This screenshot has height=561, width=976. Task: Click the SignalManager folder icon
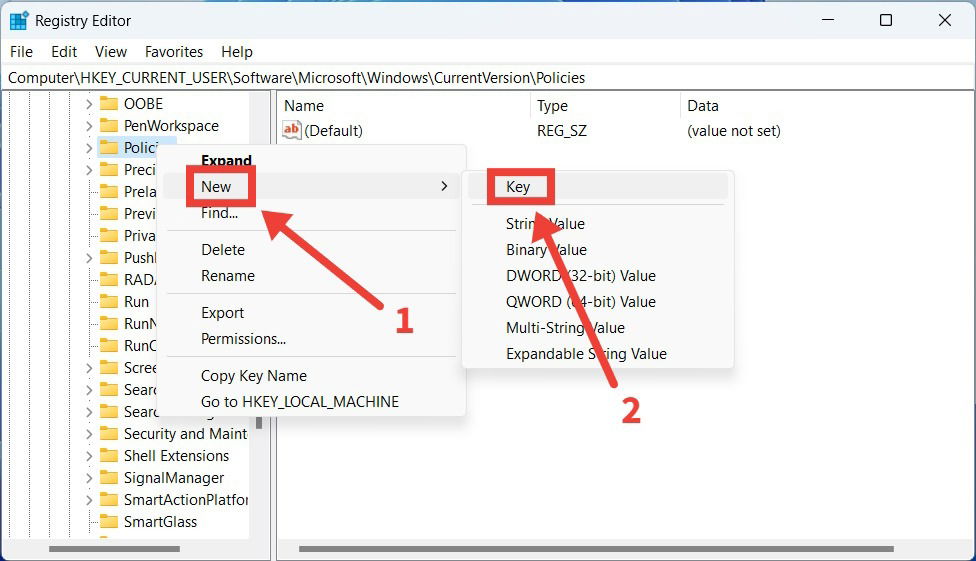click(109, 478)
